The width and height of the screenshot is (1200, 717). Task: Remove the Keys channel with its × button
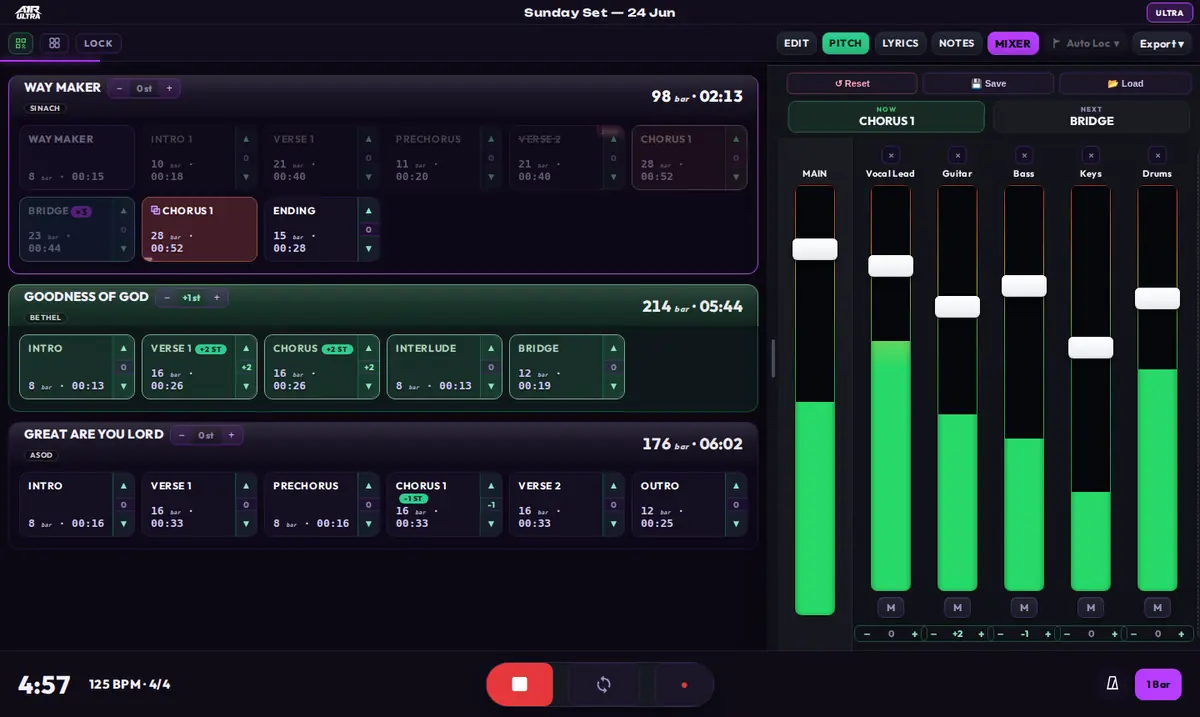point(1091,155)
